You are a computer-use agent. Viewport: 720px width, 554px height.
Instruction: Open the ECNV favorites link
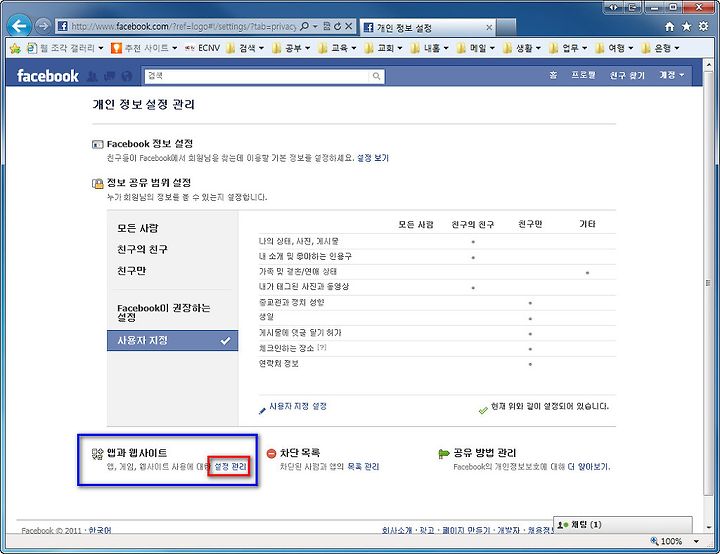pyautogui.click(x=202, y=48)
